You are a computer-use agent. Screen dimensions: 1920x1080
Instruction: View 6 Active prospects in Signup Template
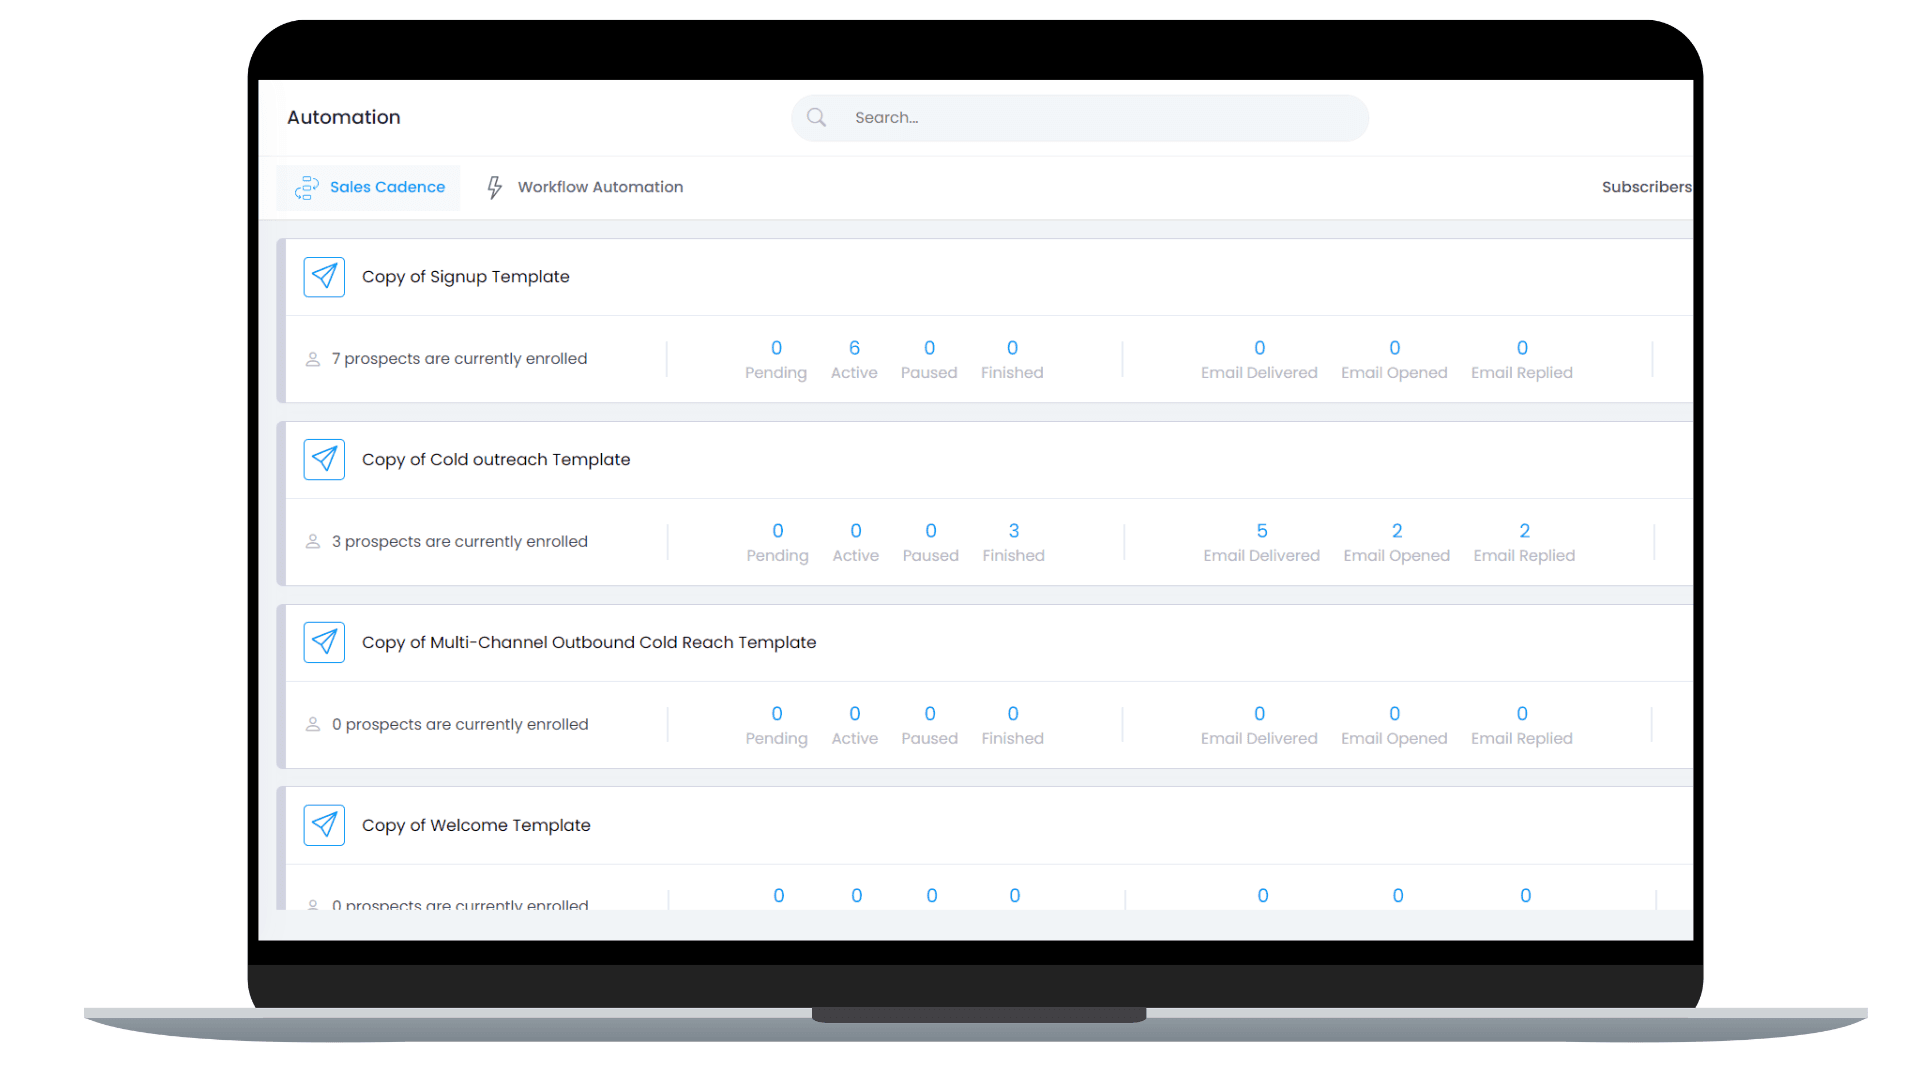(x=854, y=358)
